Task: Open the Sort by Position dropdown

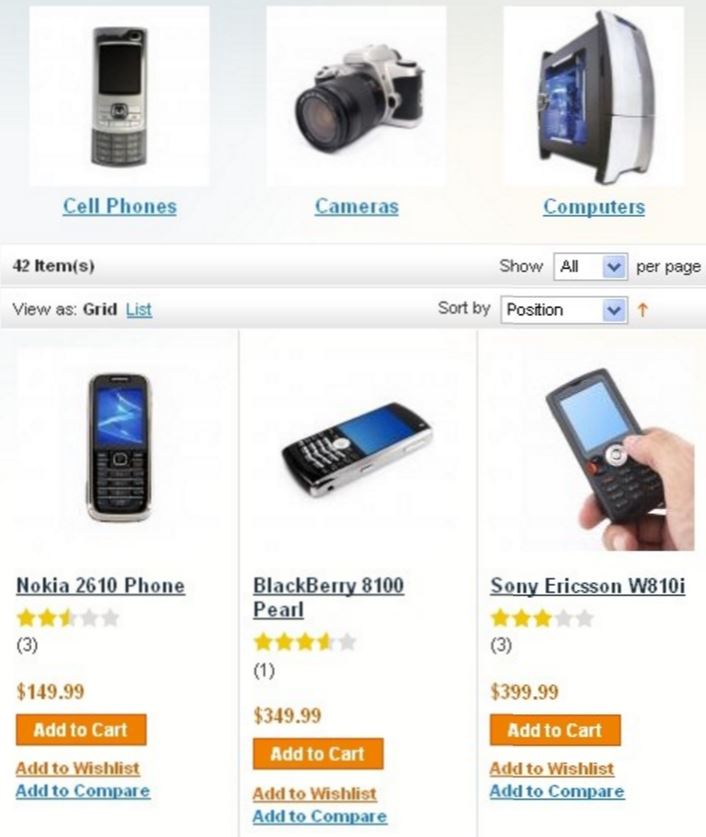Action: [x=564, y=310]
